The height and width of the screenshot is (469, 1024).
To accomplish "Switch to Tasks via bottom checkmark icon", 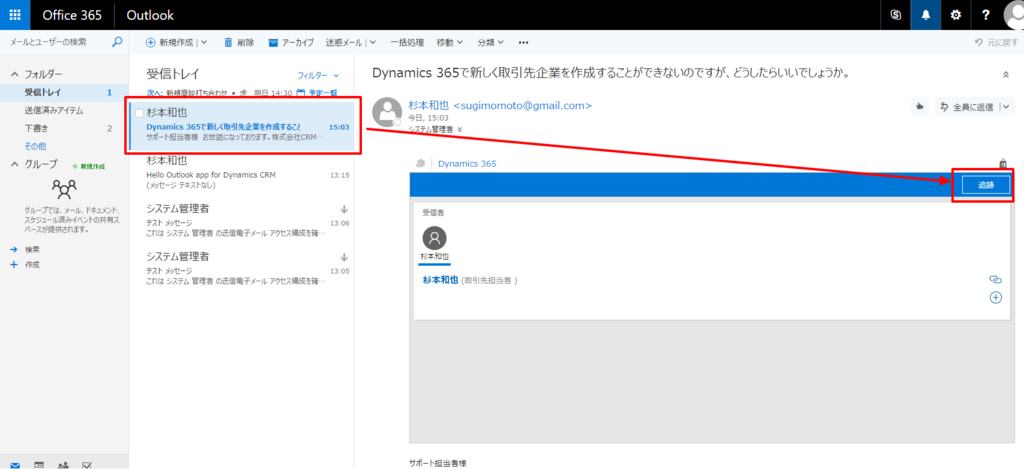I will (87, 465).
